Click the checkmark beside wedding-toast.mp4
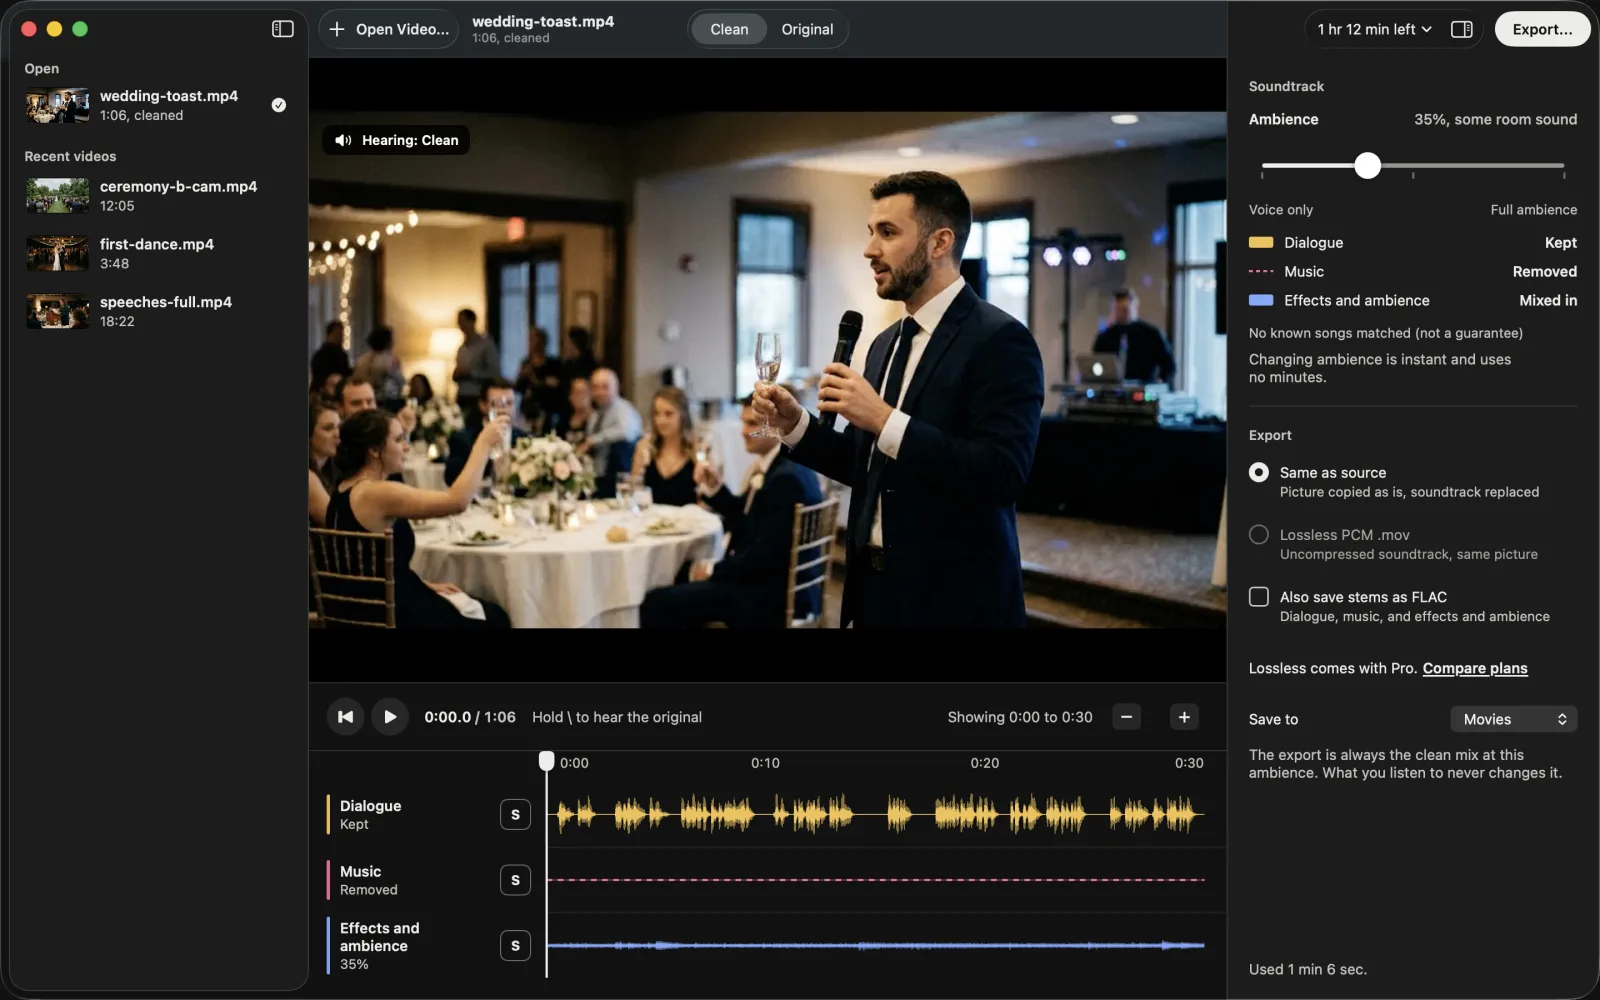Image resolution: width=1600 pixels, height=1000 pixels. coord(279,105)
